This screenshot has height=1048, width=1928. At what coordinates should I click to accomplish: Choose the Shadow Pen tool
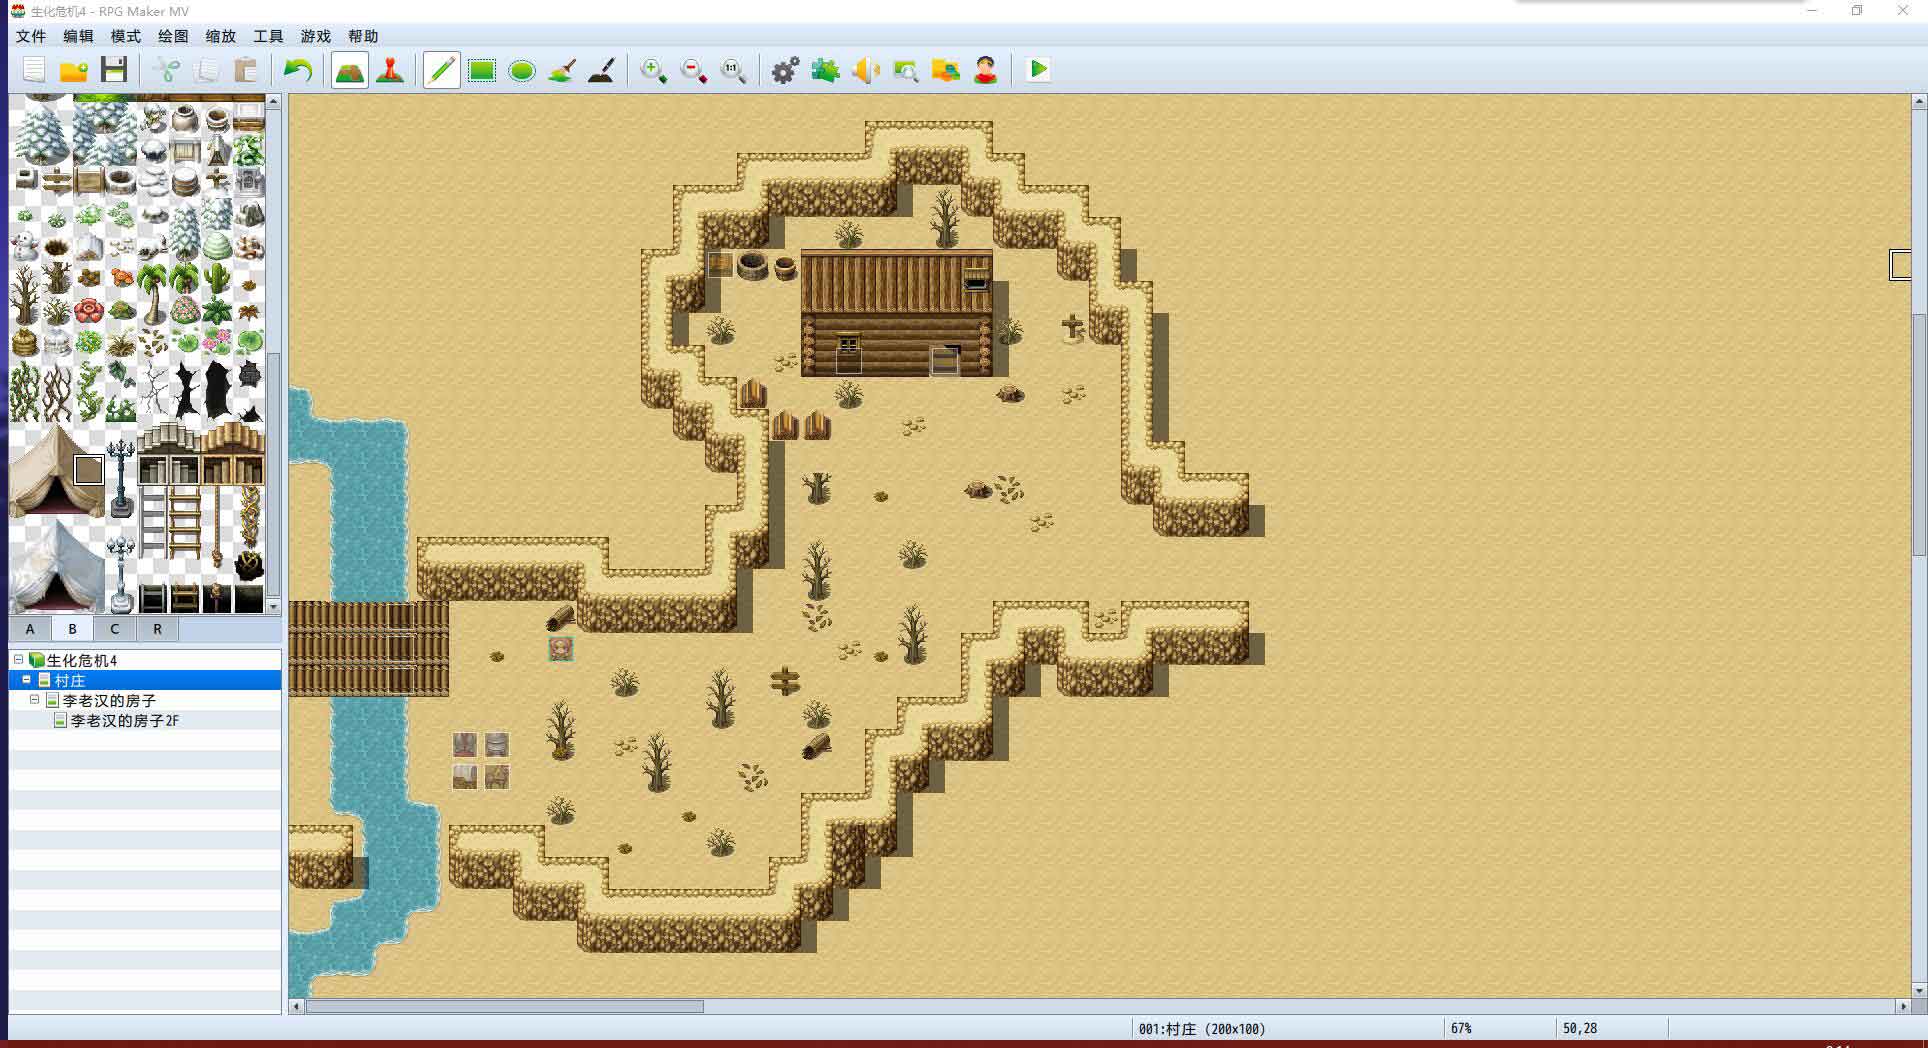point(602,70)
